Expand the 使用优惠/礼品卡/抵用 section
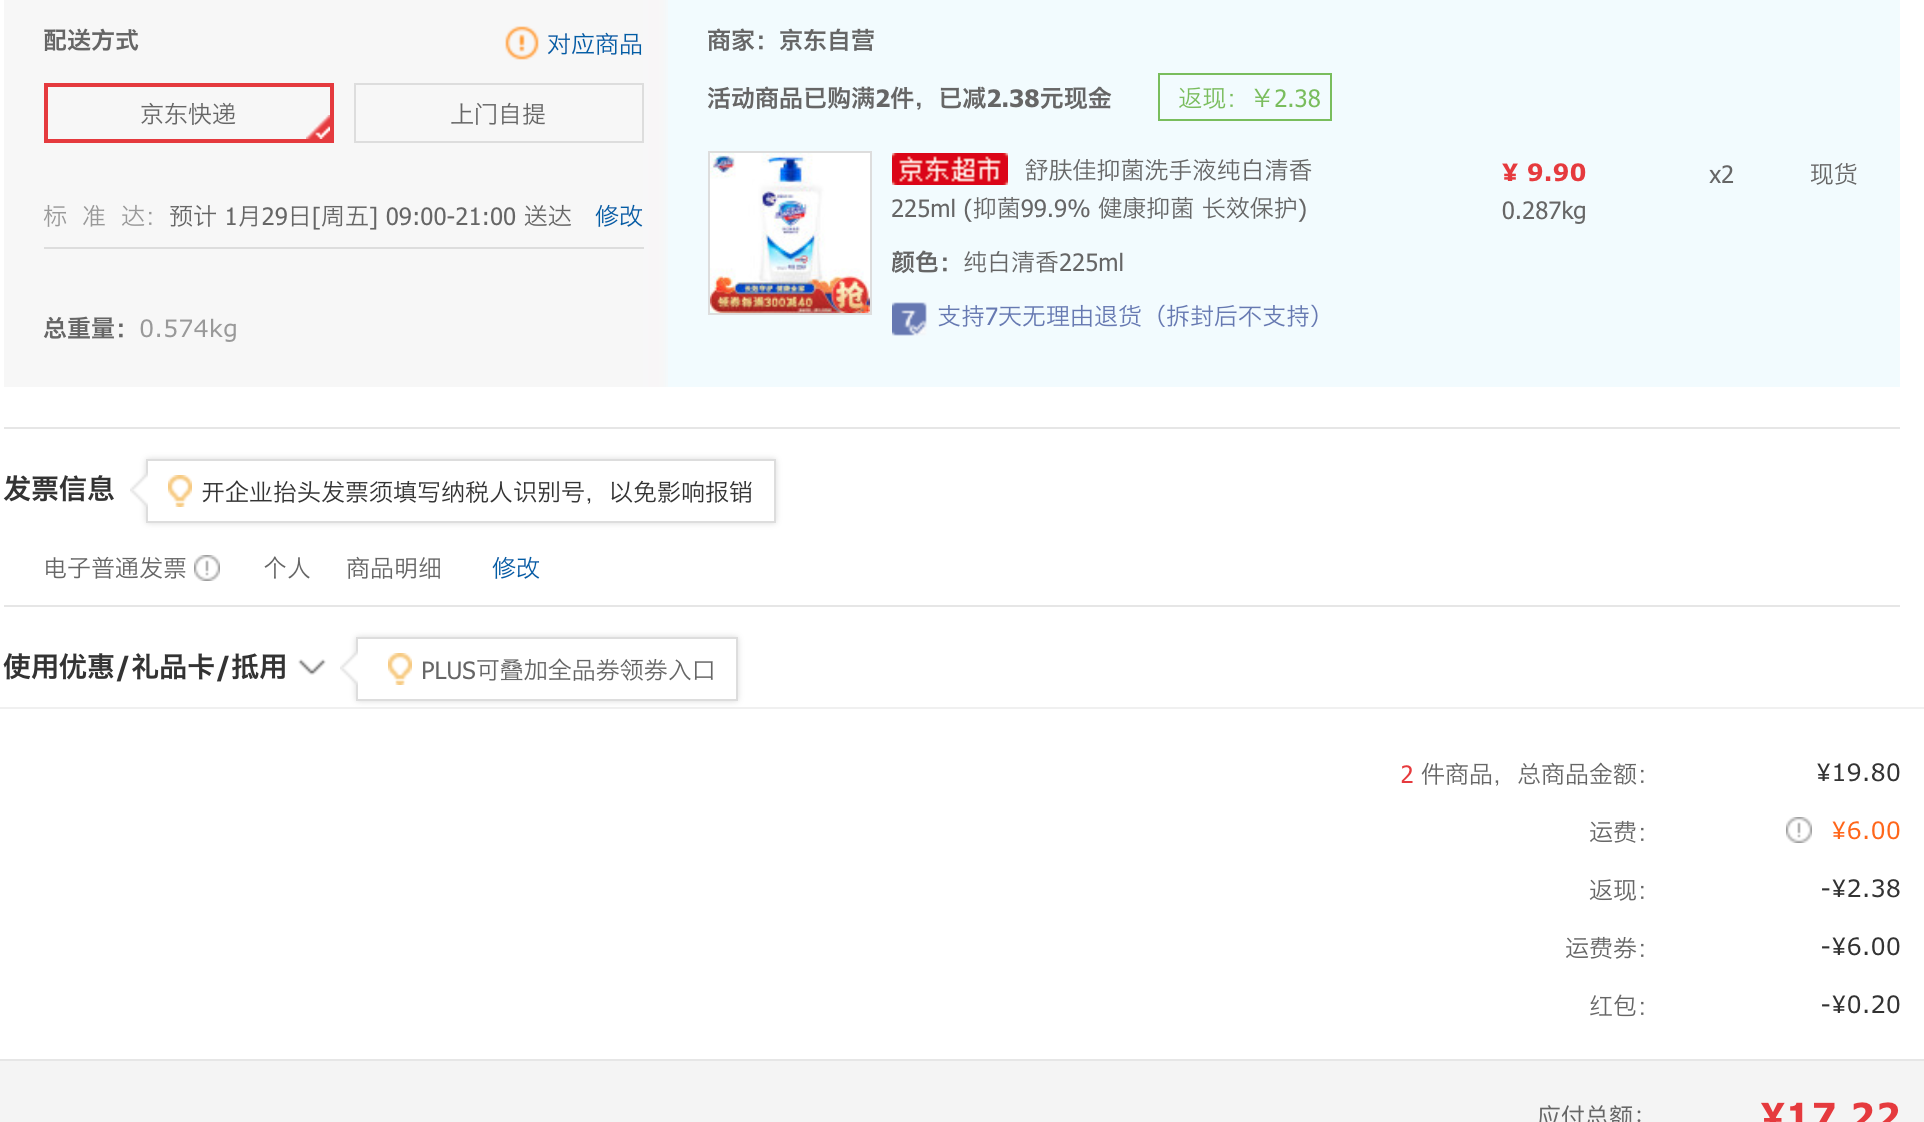 pyautogui.click(x=145, y=667)
